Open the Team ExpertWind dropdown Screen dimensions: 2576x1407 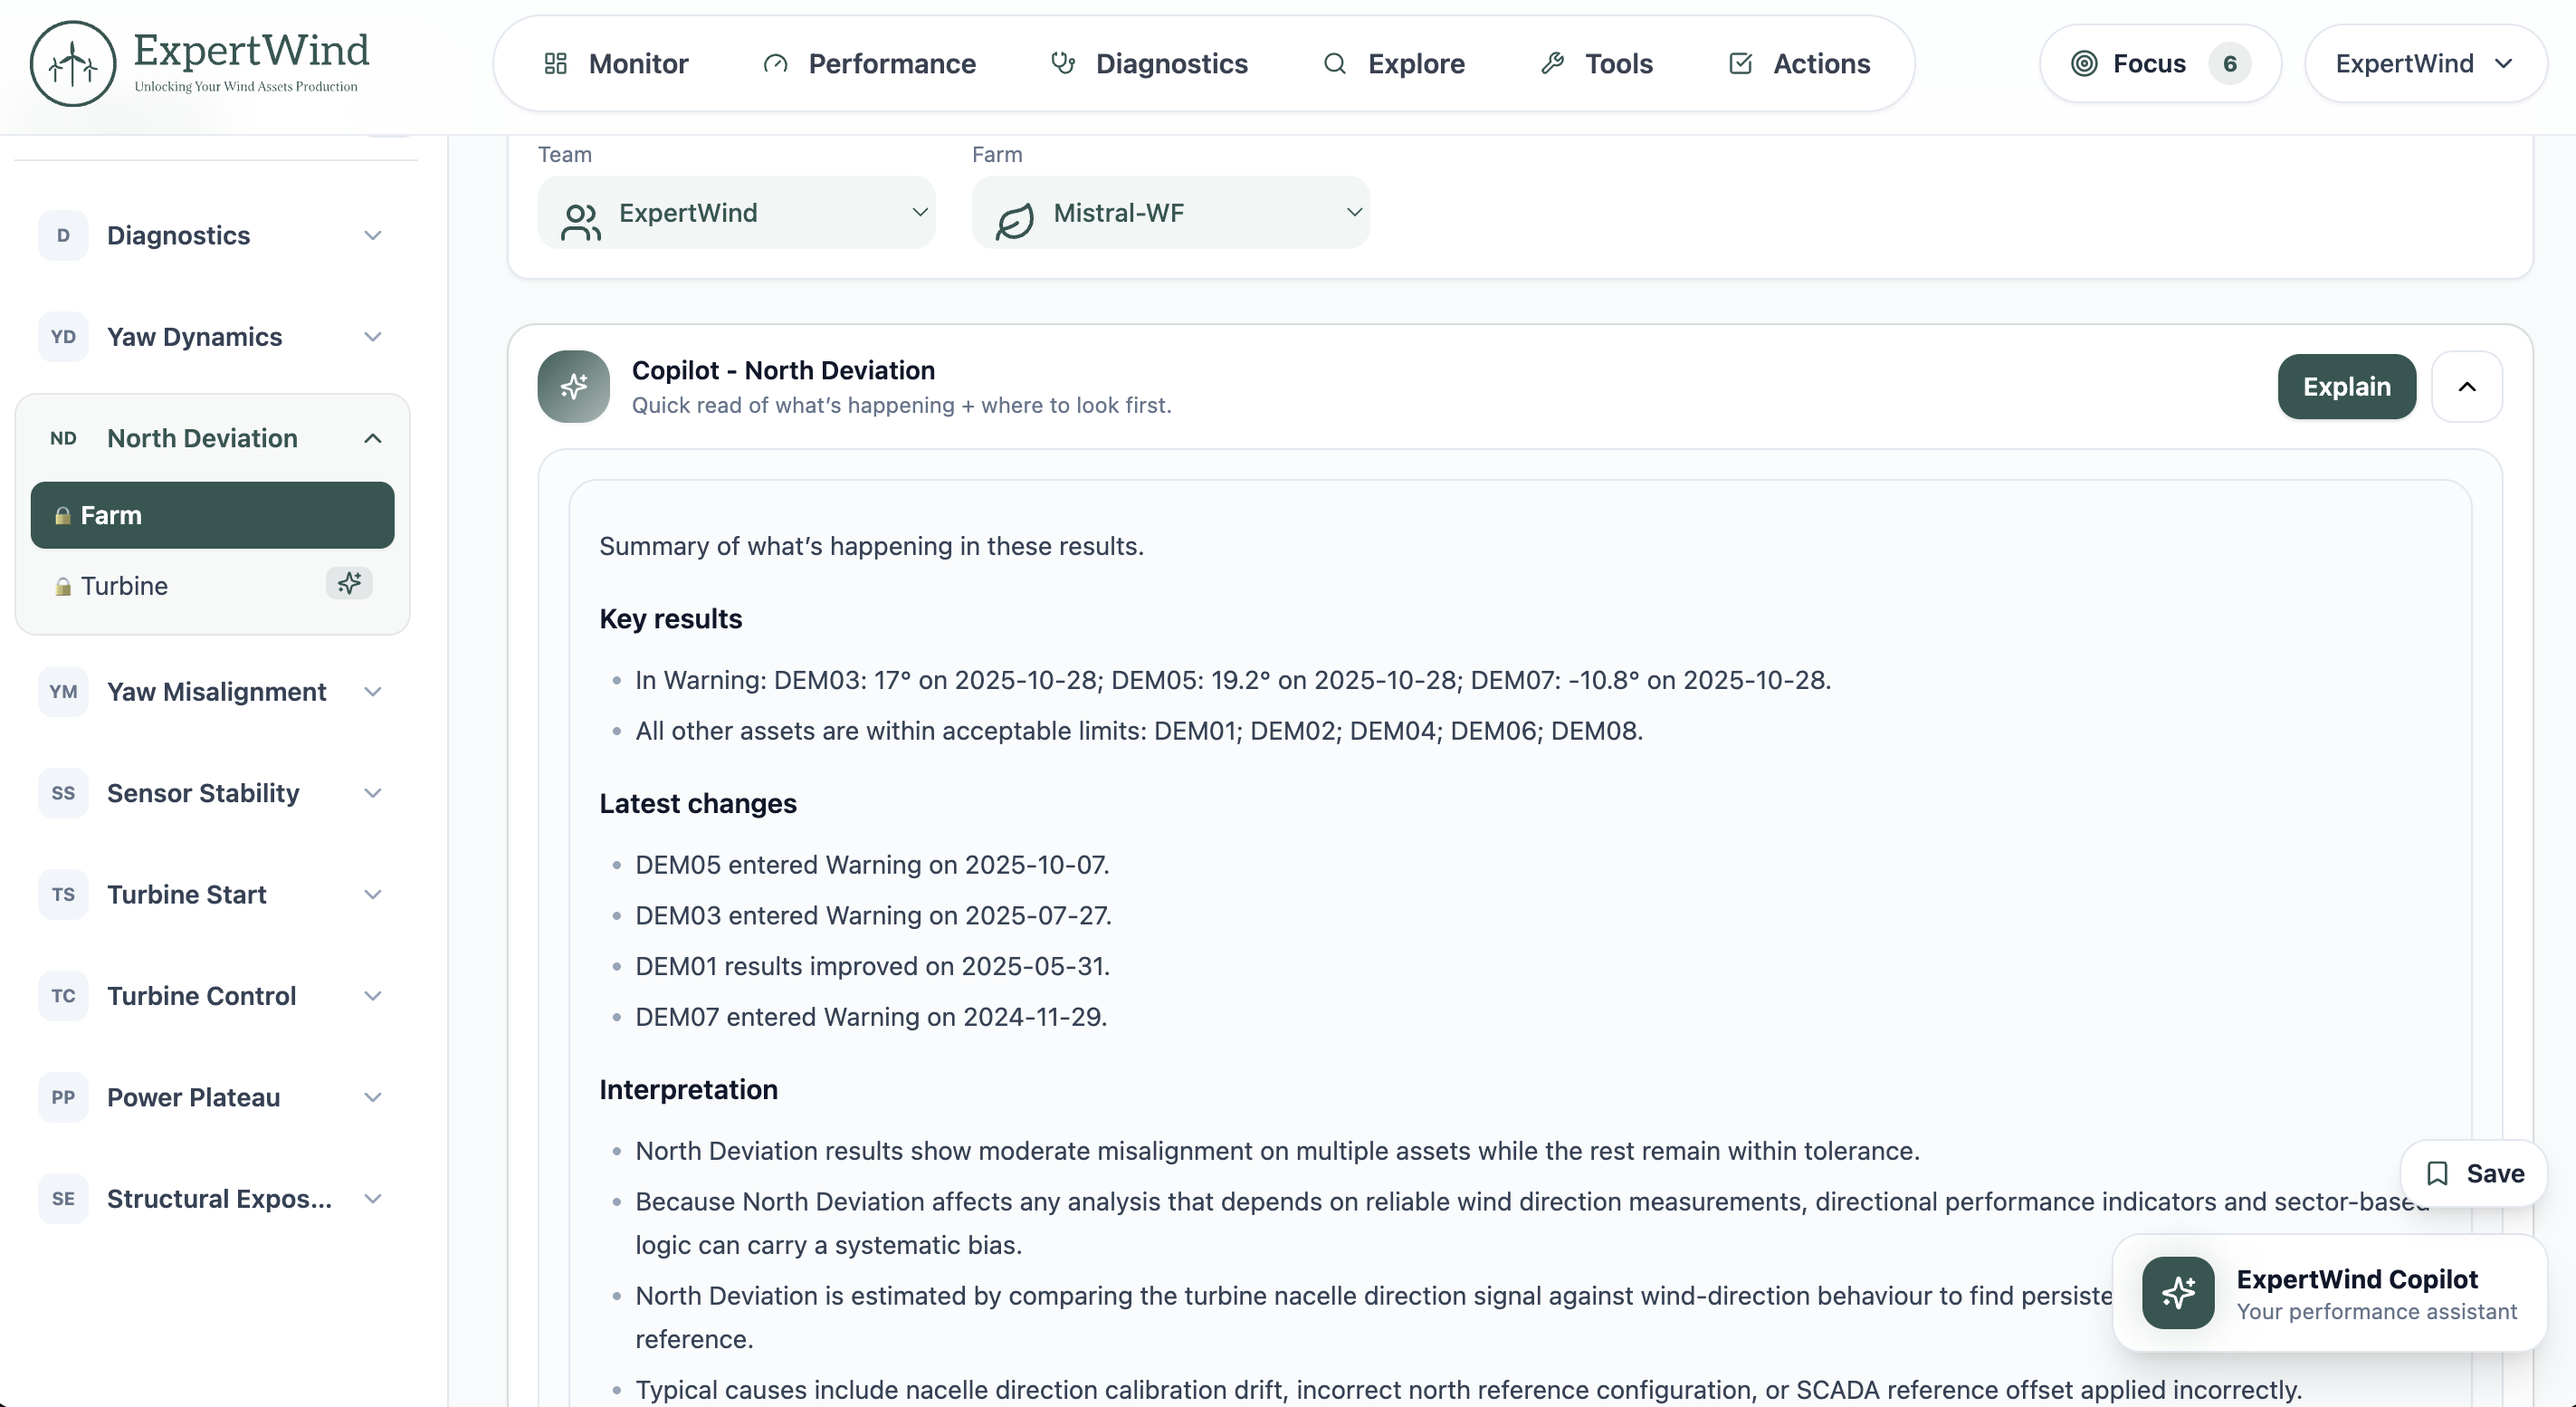(x=736, y=213)
